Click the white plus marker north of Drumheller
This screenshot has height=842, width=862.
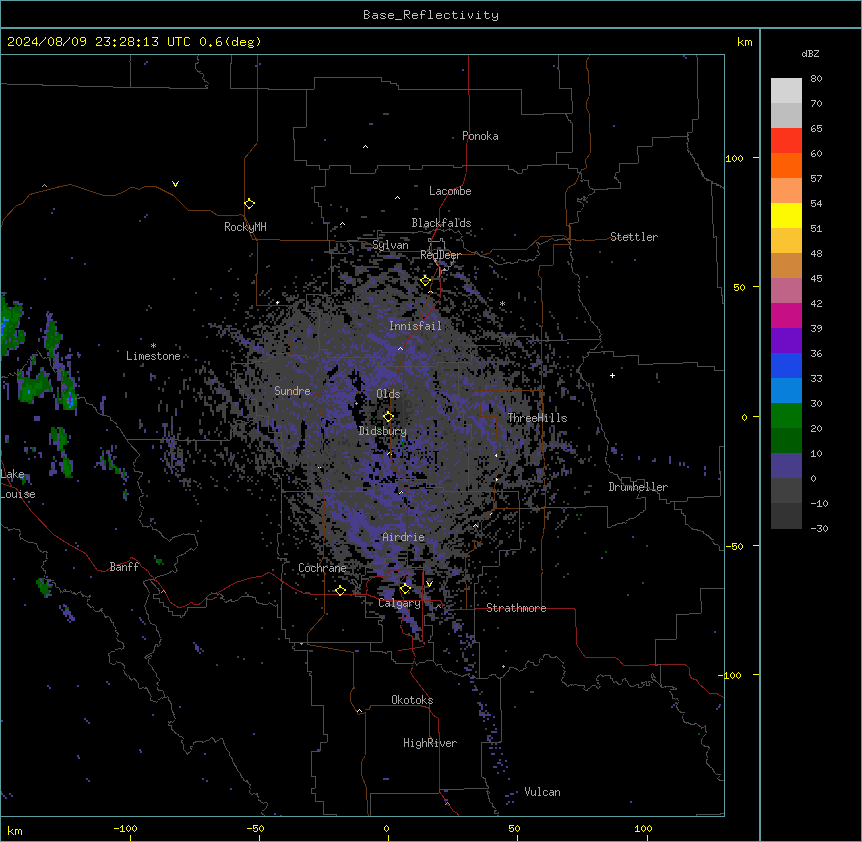[612, 375]
